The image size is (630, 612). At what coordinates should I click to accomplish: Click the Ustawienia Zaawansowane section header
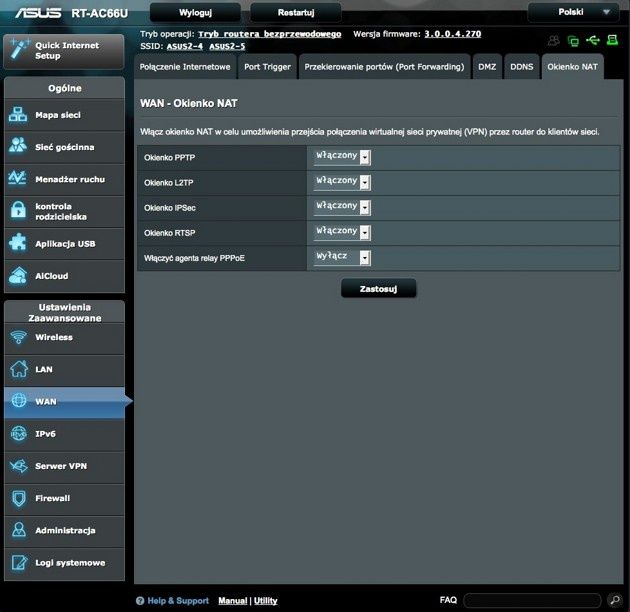pos(64,312)
